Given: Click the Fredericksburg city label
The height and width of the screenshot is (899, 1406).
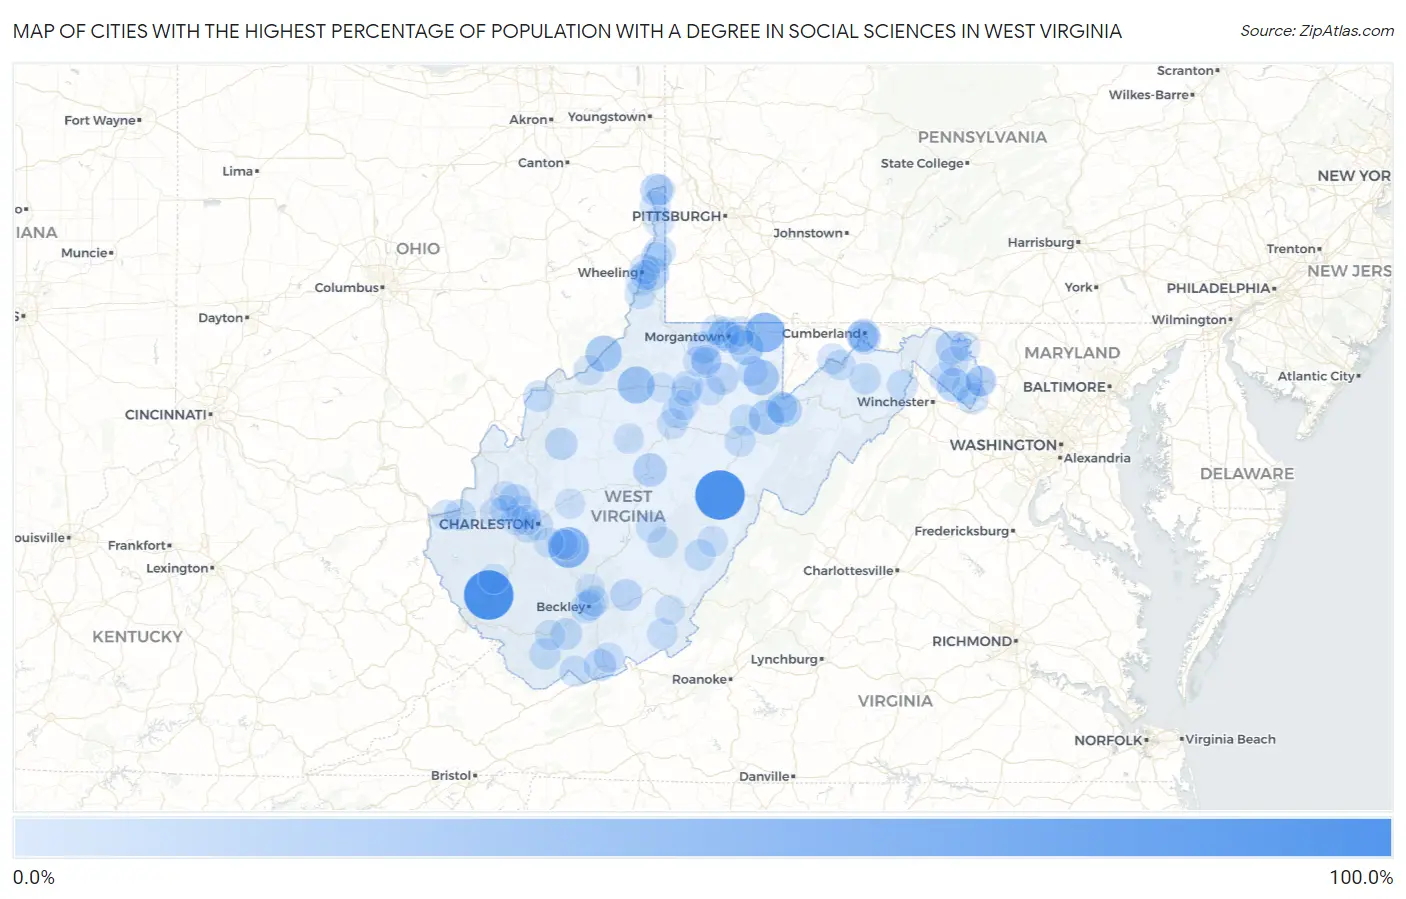Looking at the screenshot, I should (962, 531).
